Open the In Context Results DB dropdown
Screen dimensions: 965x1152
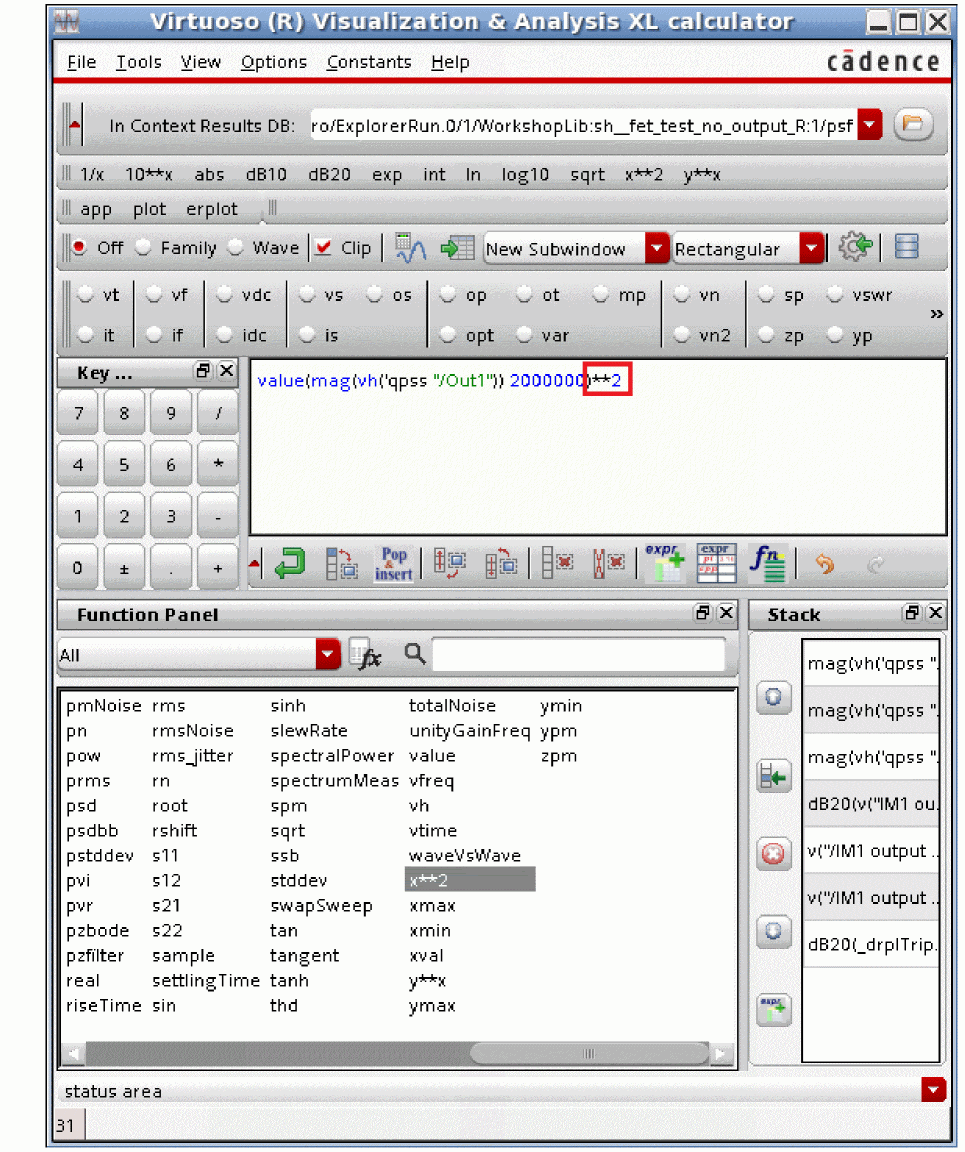(870, 125)
